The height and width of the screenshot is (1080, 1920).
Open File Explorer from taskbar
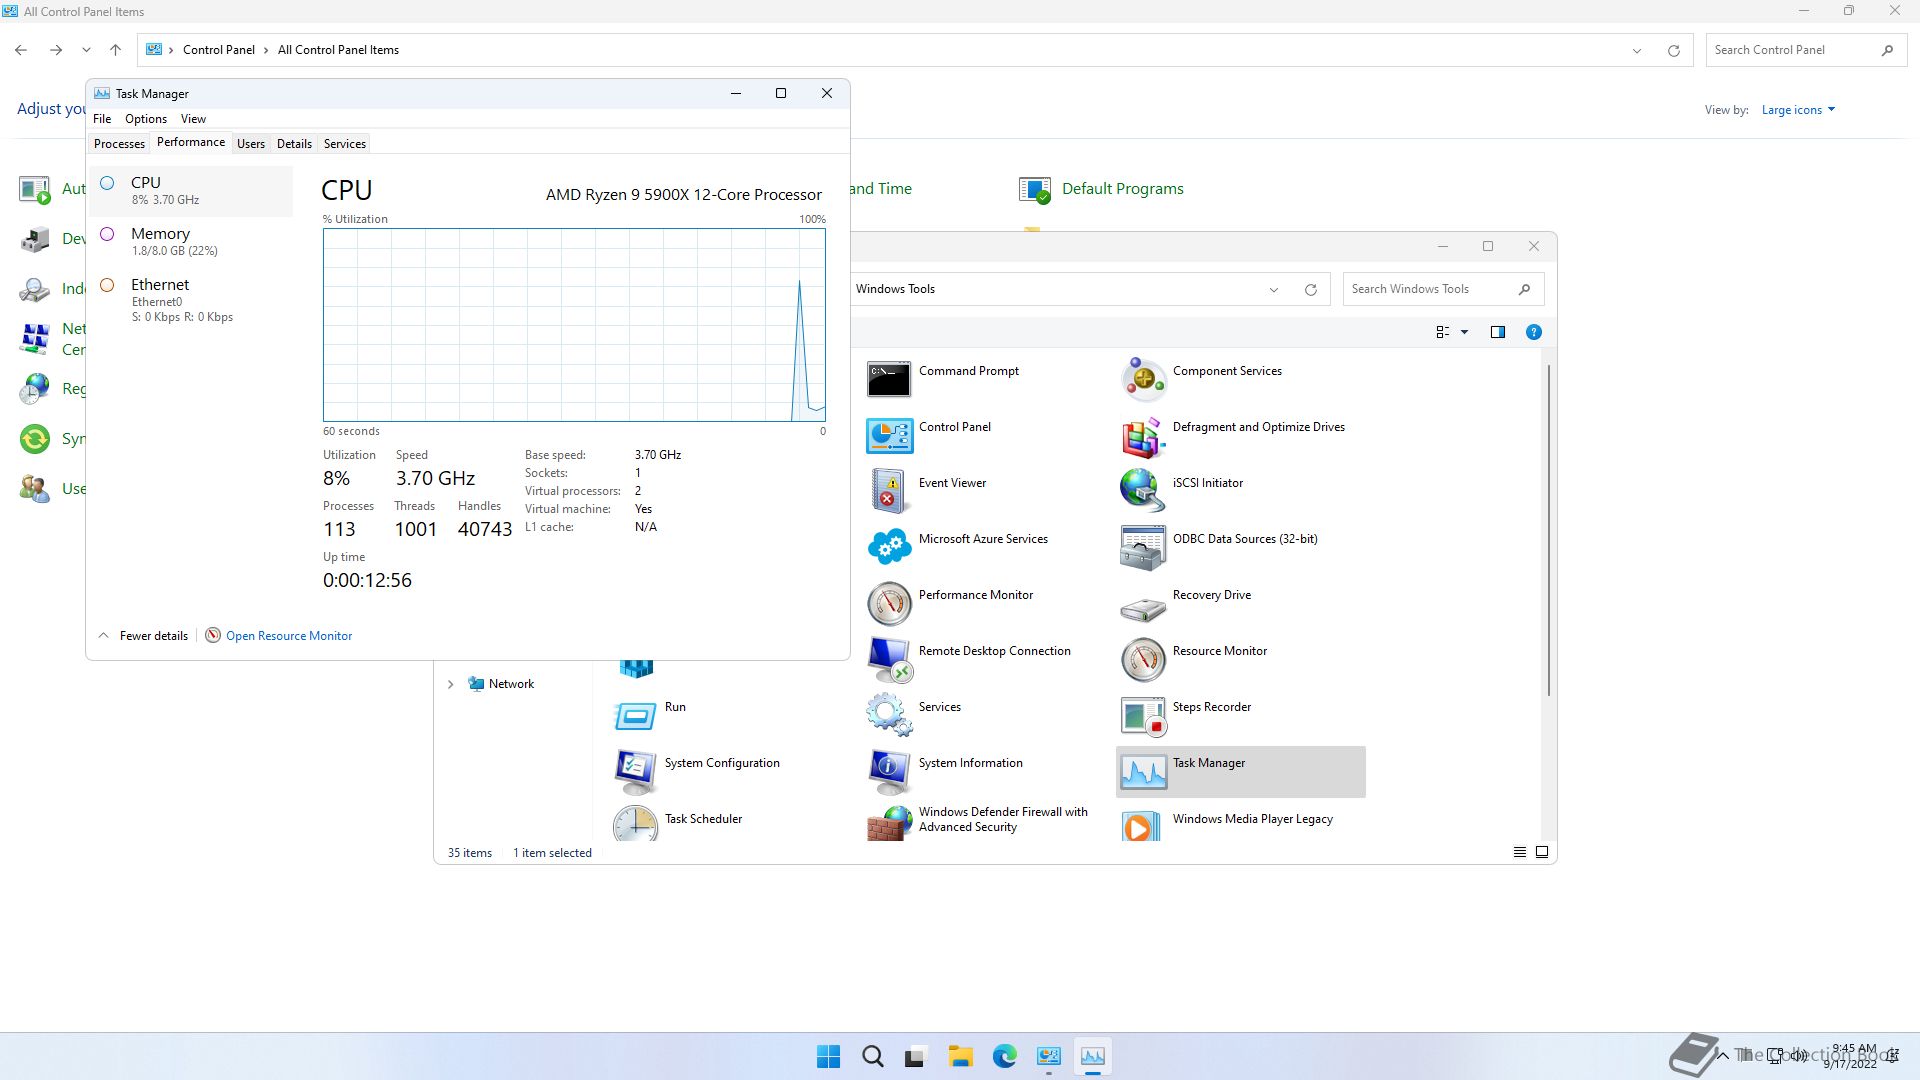[960, 1056]
